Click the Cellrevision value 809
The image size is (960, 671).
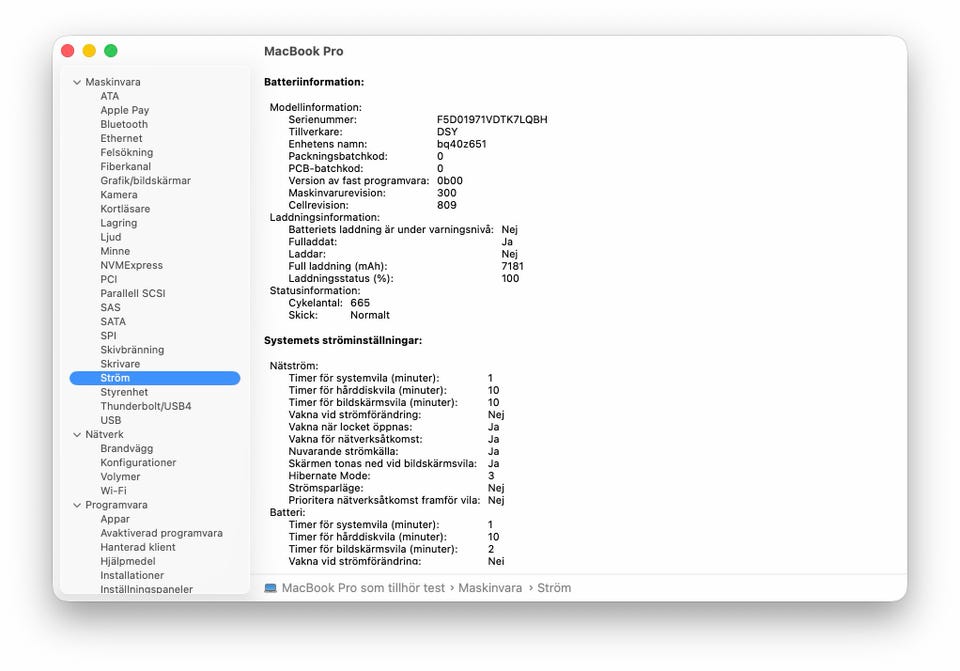[x=446, y=206]
